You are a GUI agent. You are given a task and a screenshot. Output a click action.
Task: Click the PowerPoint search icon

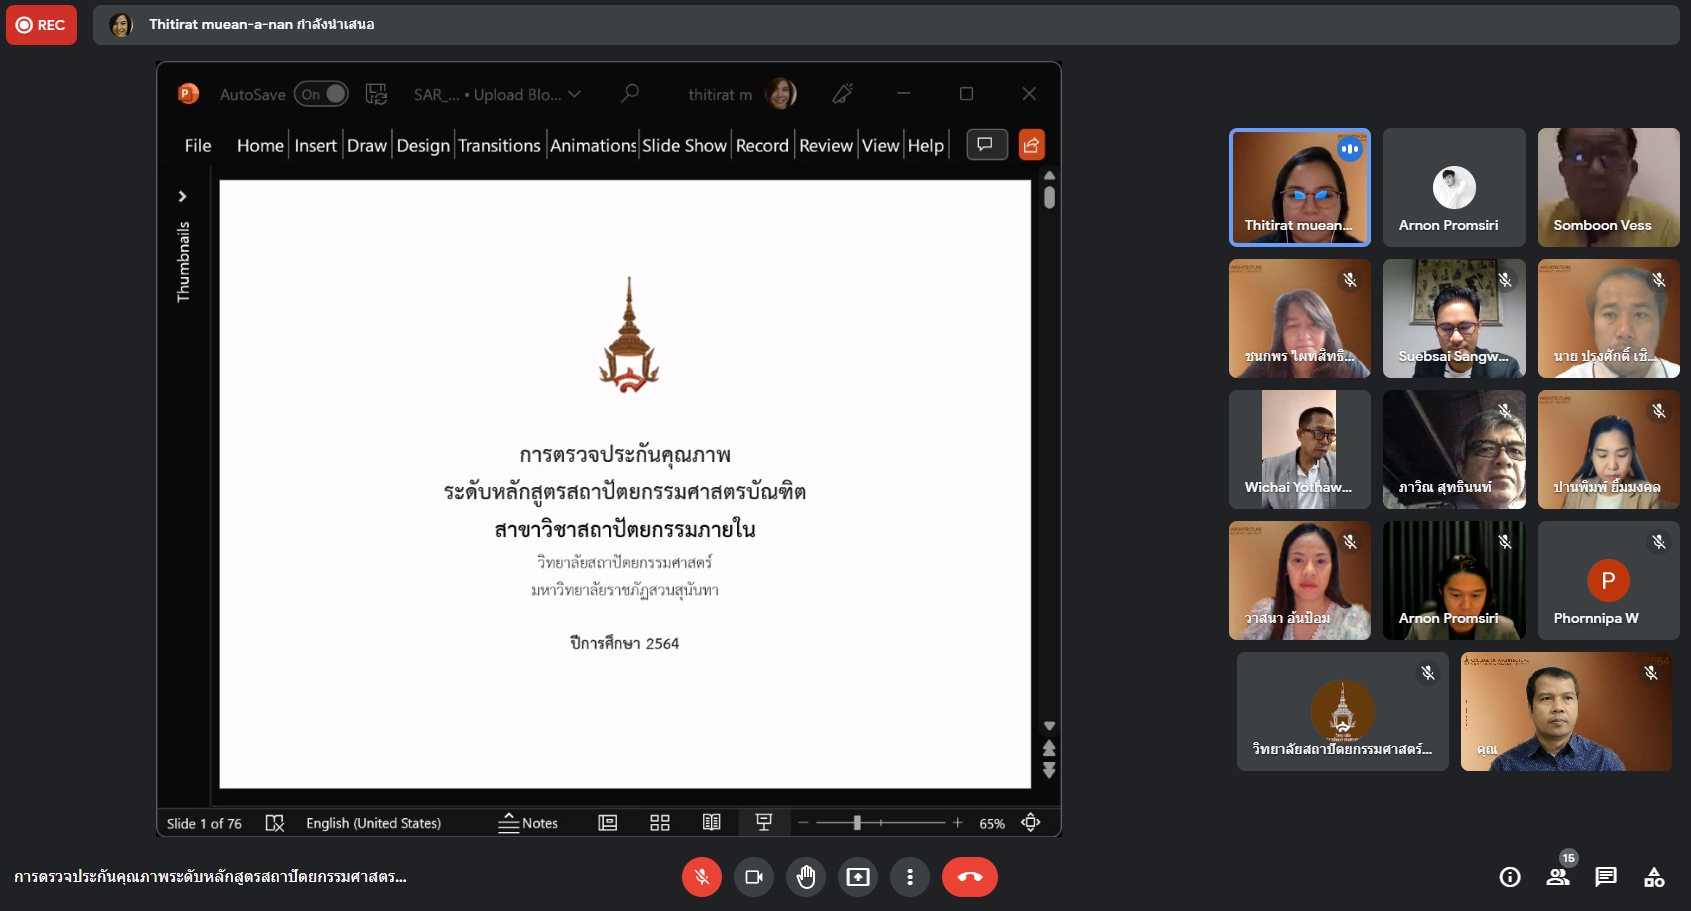[x=630, y=94]
